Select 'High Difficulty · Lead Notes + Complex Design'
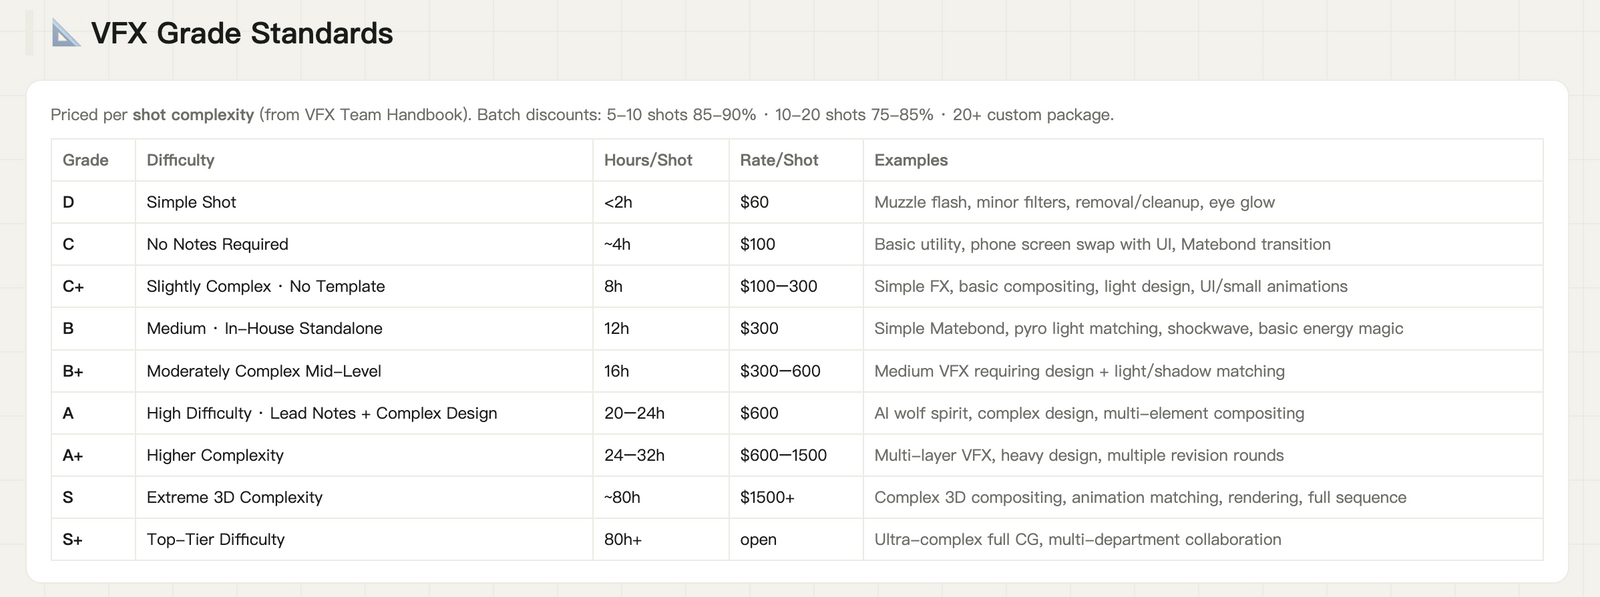Image resolution: width=1600 pixels, height=597 pixels. pyautogui.click(x=364, y=413)
